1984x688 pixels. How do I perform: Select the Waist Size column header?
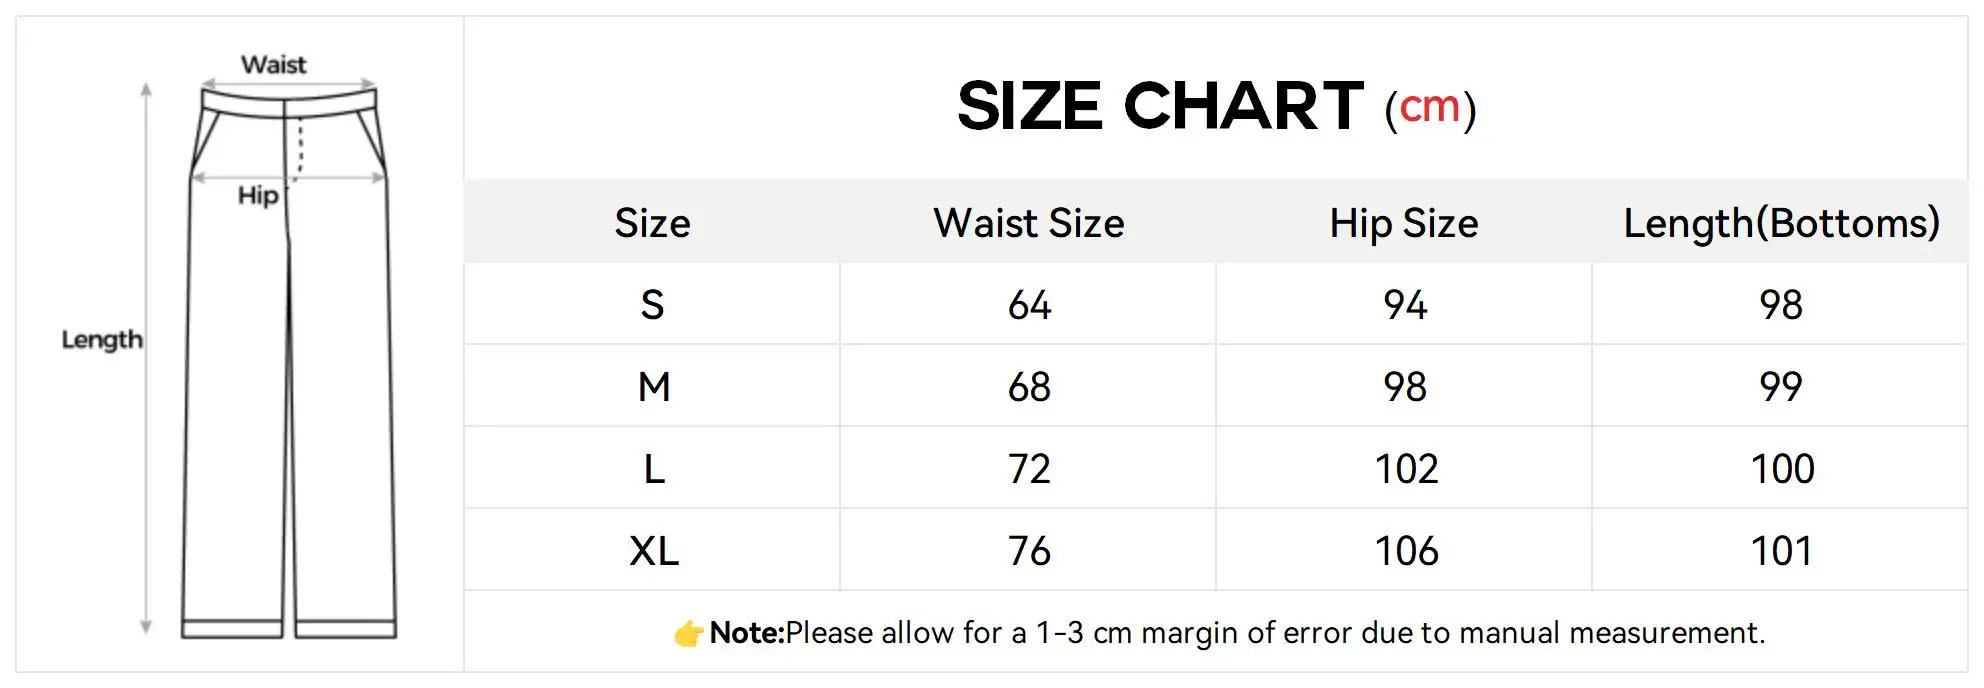coord(1029,223)
